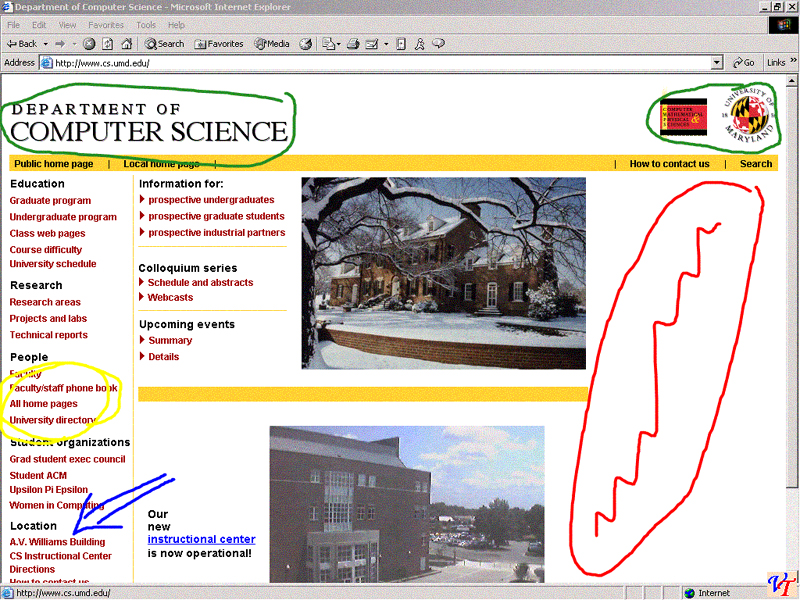The height and width of the screenshot is (600, 800).
Task: Open the Favorites menu in the menu bar
Action: tap(106, 25)
